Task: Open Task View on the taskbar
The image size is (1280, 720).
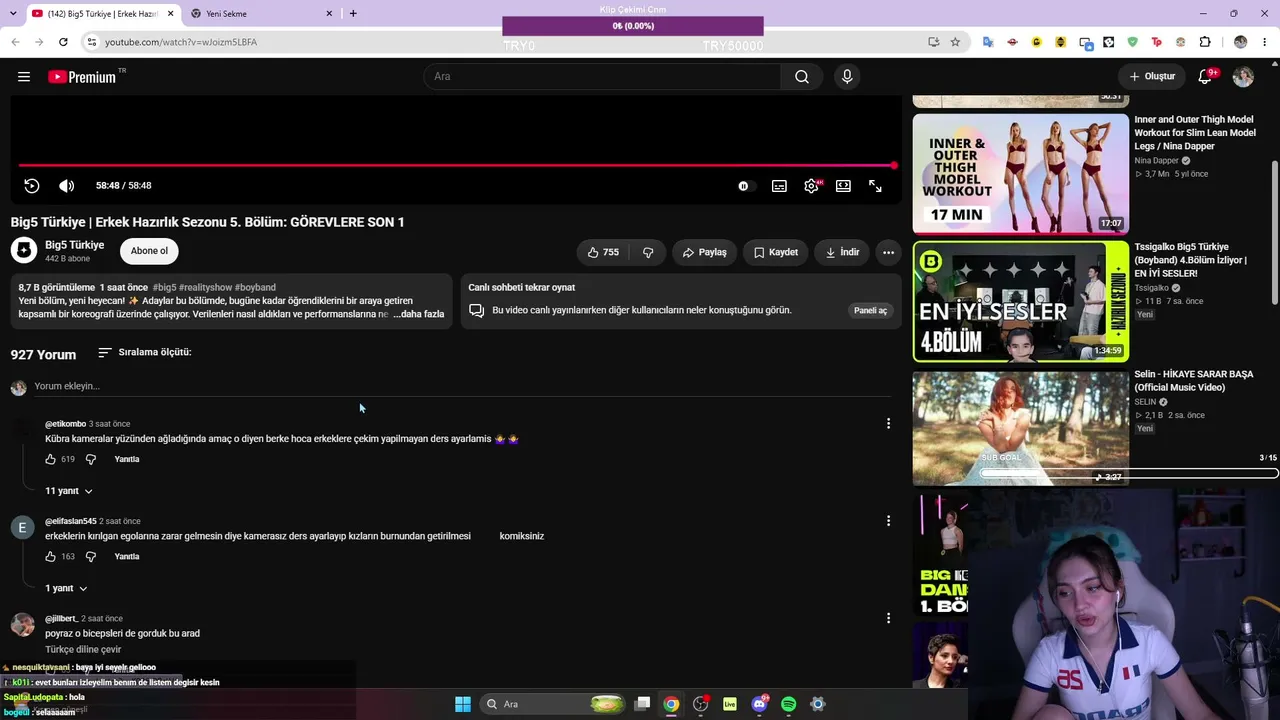Action: click(x=642, y=704)
